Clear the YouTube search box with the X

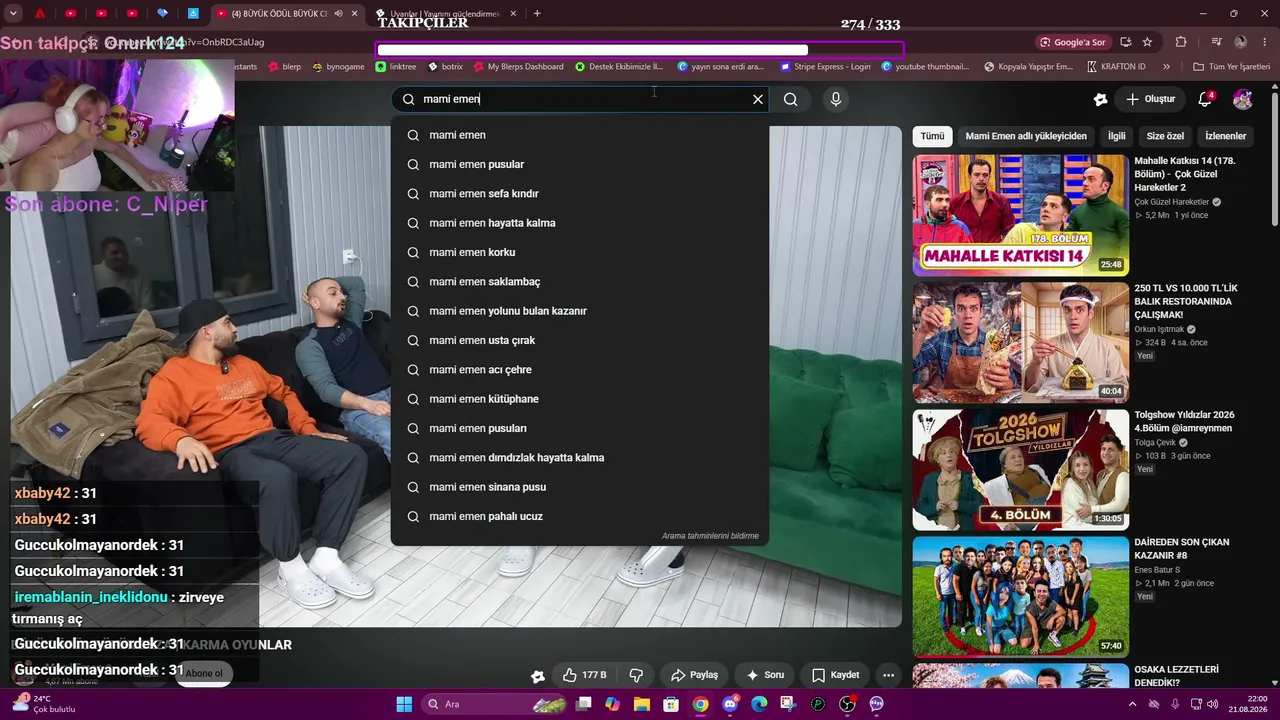point(758,99)
